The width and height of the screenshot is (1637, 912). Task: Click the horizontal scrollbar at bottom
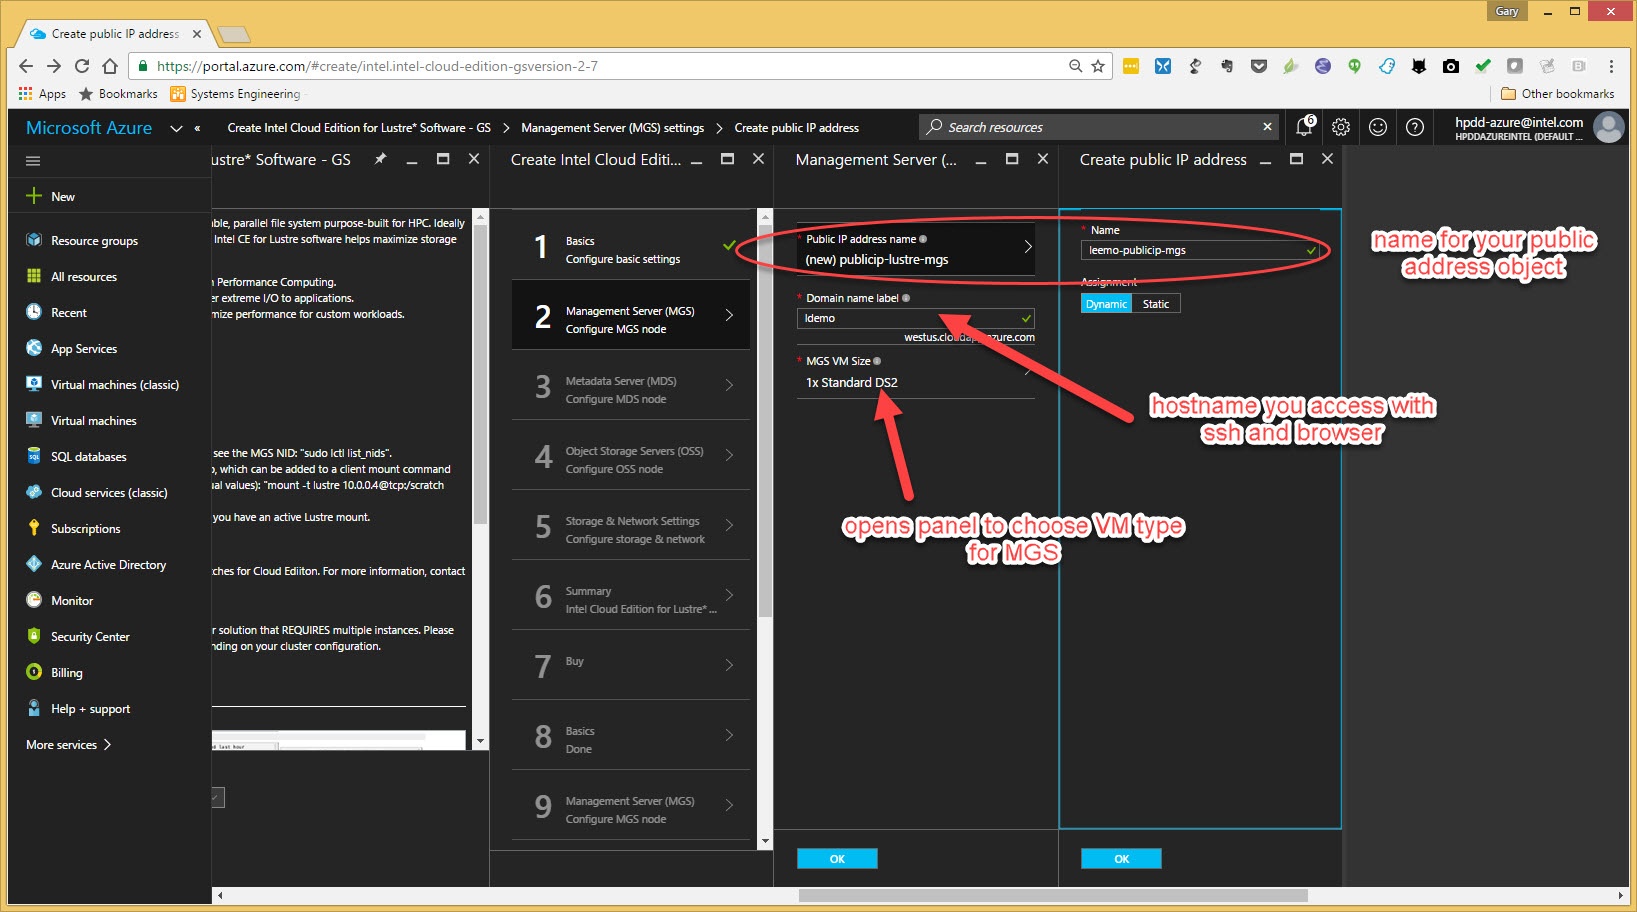1052,895
